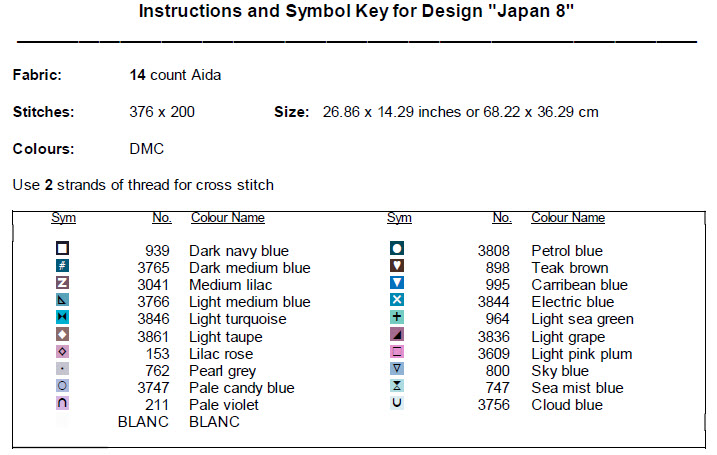Select the Pale violet arch symbol
The image size is (717, 455).
point(63,403)
